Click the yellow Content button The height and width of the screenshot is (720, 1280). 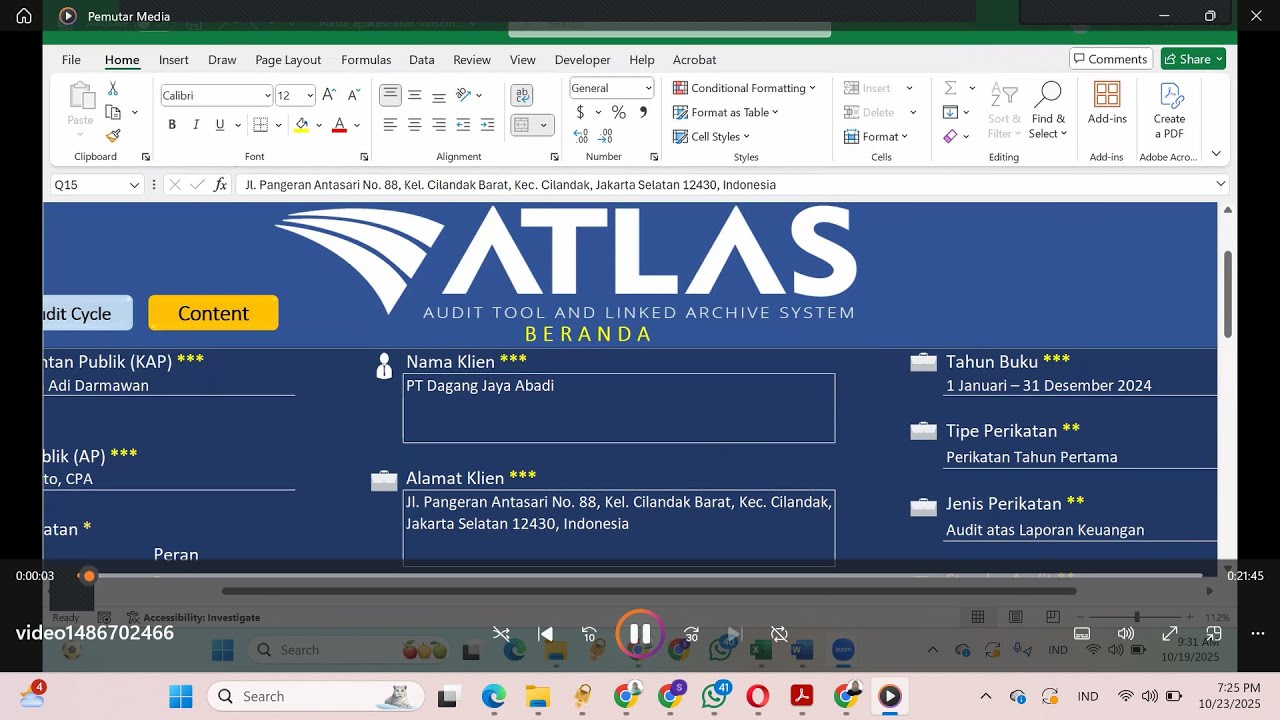pos(213,313)
